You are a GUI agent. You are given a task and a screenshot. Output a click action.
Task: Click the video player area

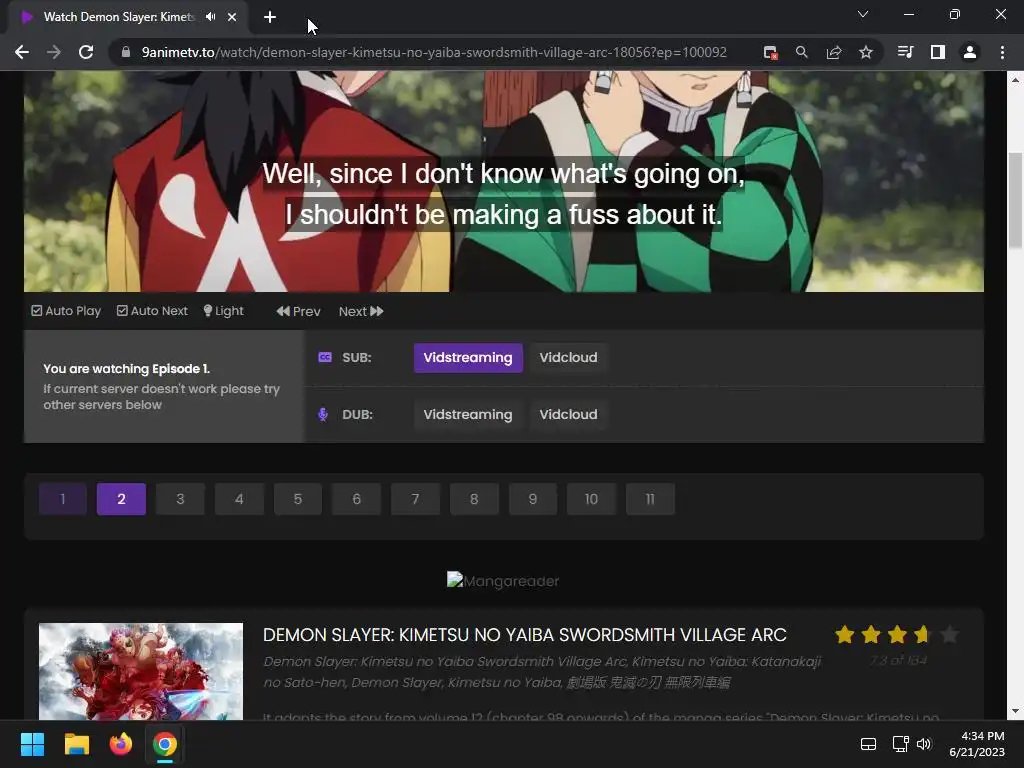point(504,182)
